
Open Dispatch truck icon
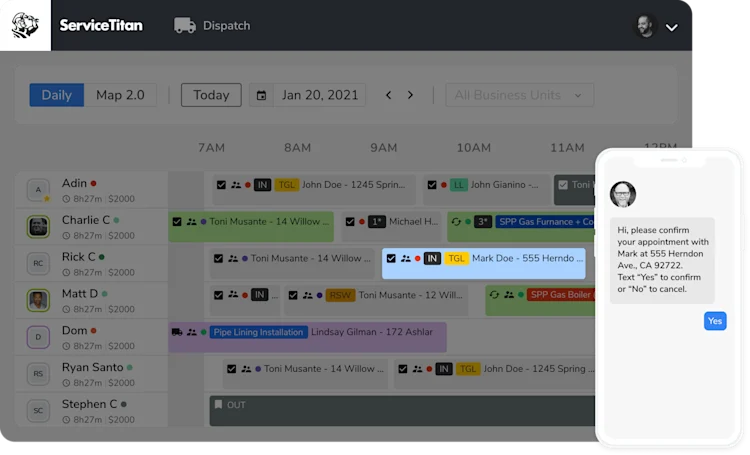(185, 25)
